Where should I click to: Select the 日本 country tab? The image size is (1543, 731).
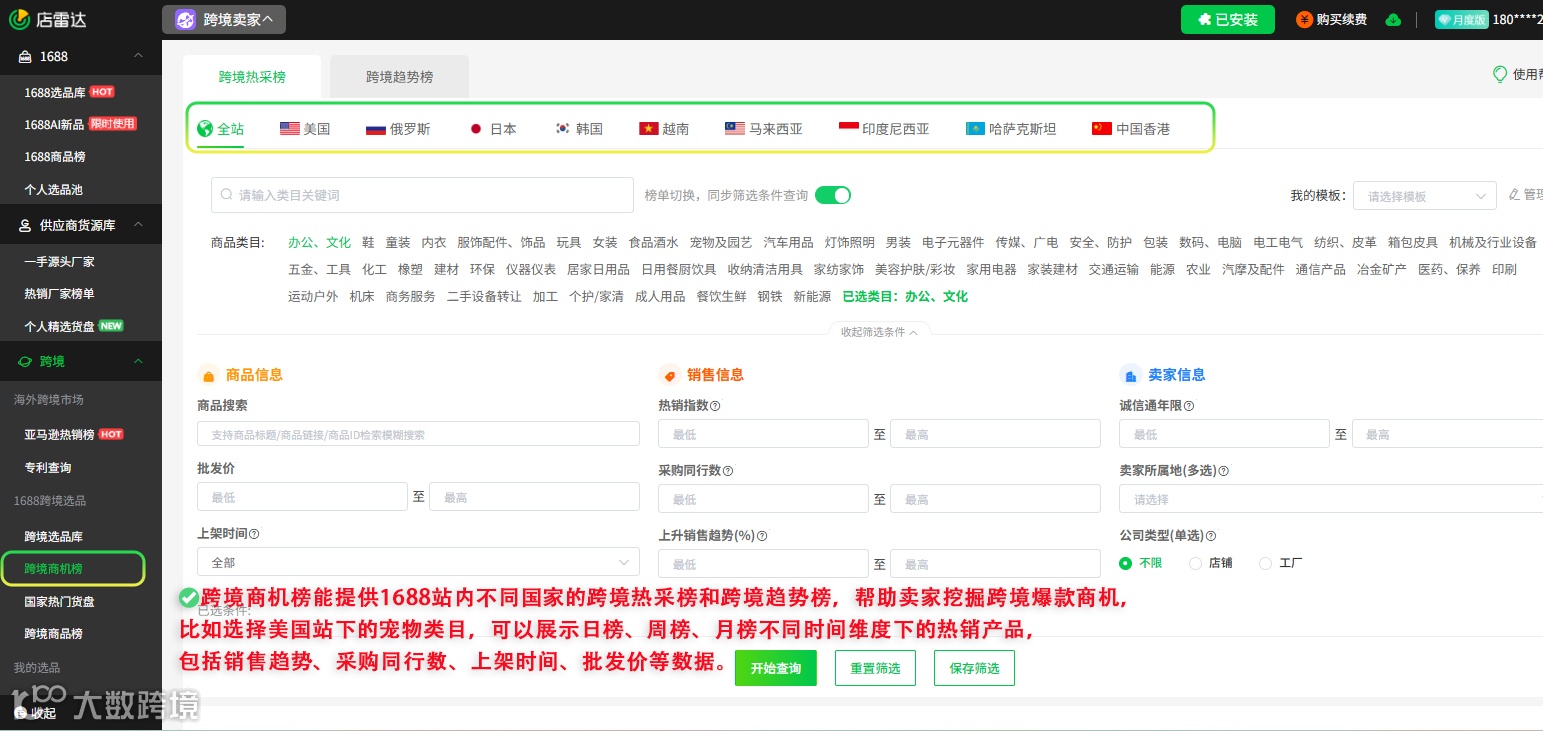click(x=493, y=129)
